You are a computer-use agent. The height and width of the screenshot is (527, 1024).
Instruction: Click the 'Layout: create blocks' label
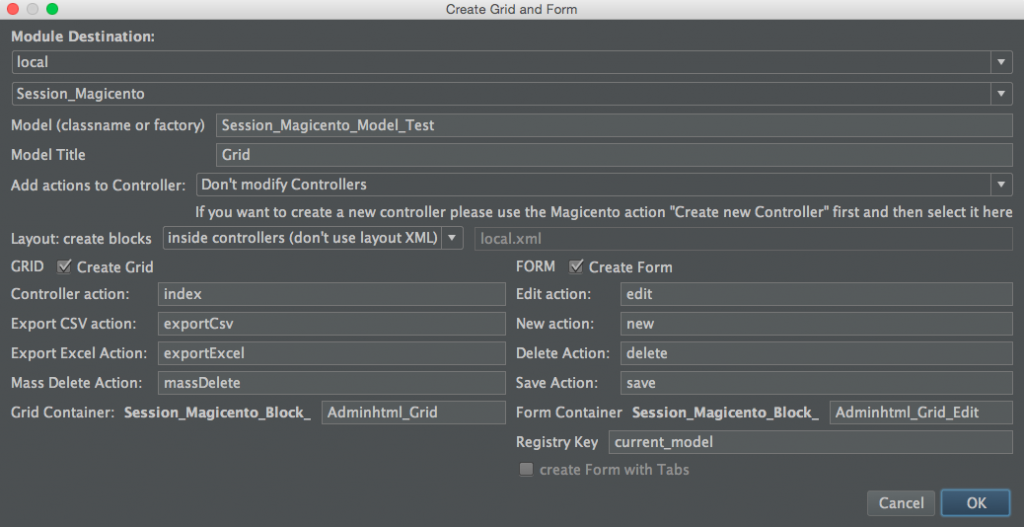coord(82,238)
